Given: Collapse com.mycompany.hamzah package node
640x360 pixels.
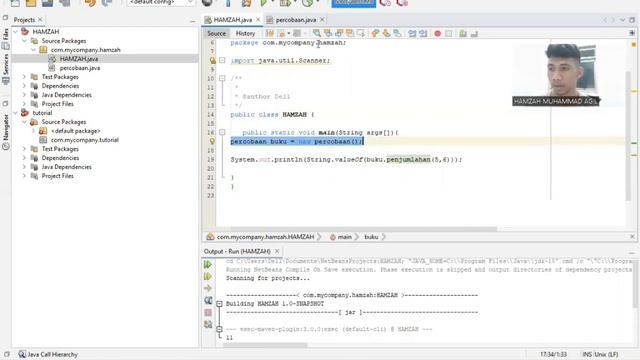Looking at the screenshot, I should pos(33,50).
